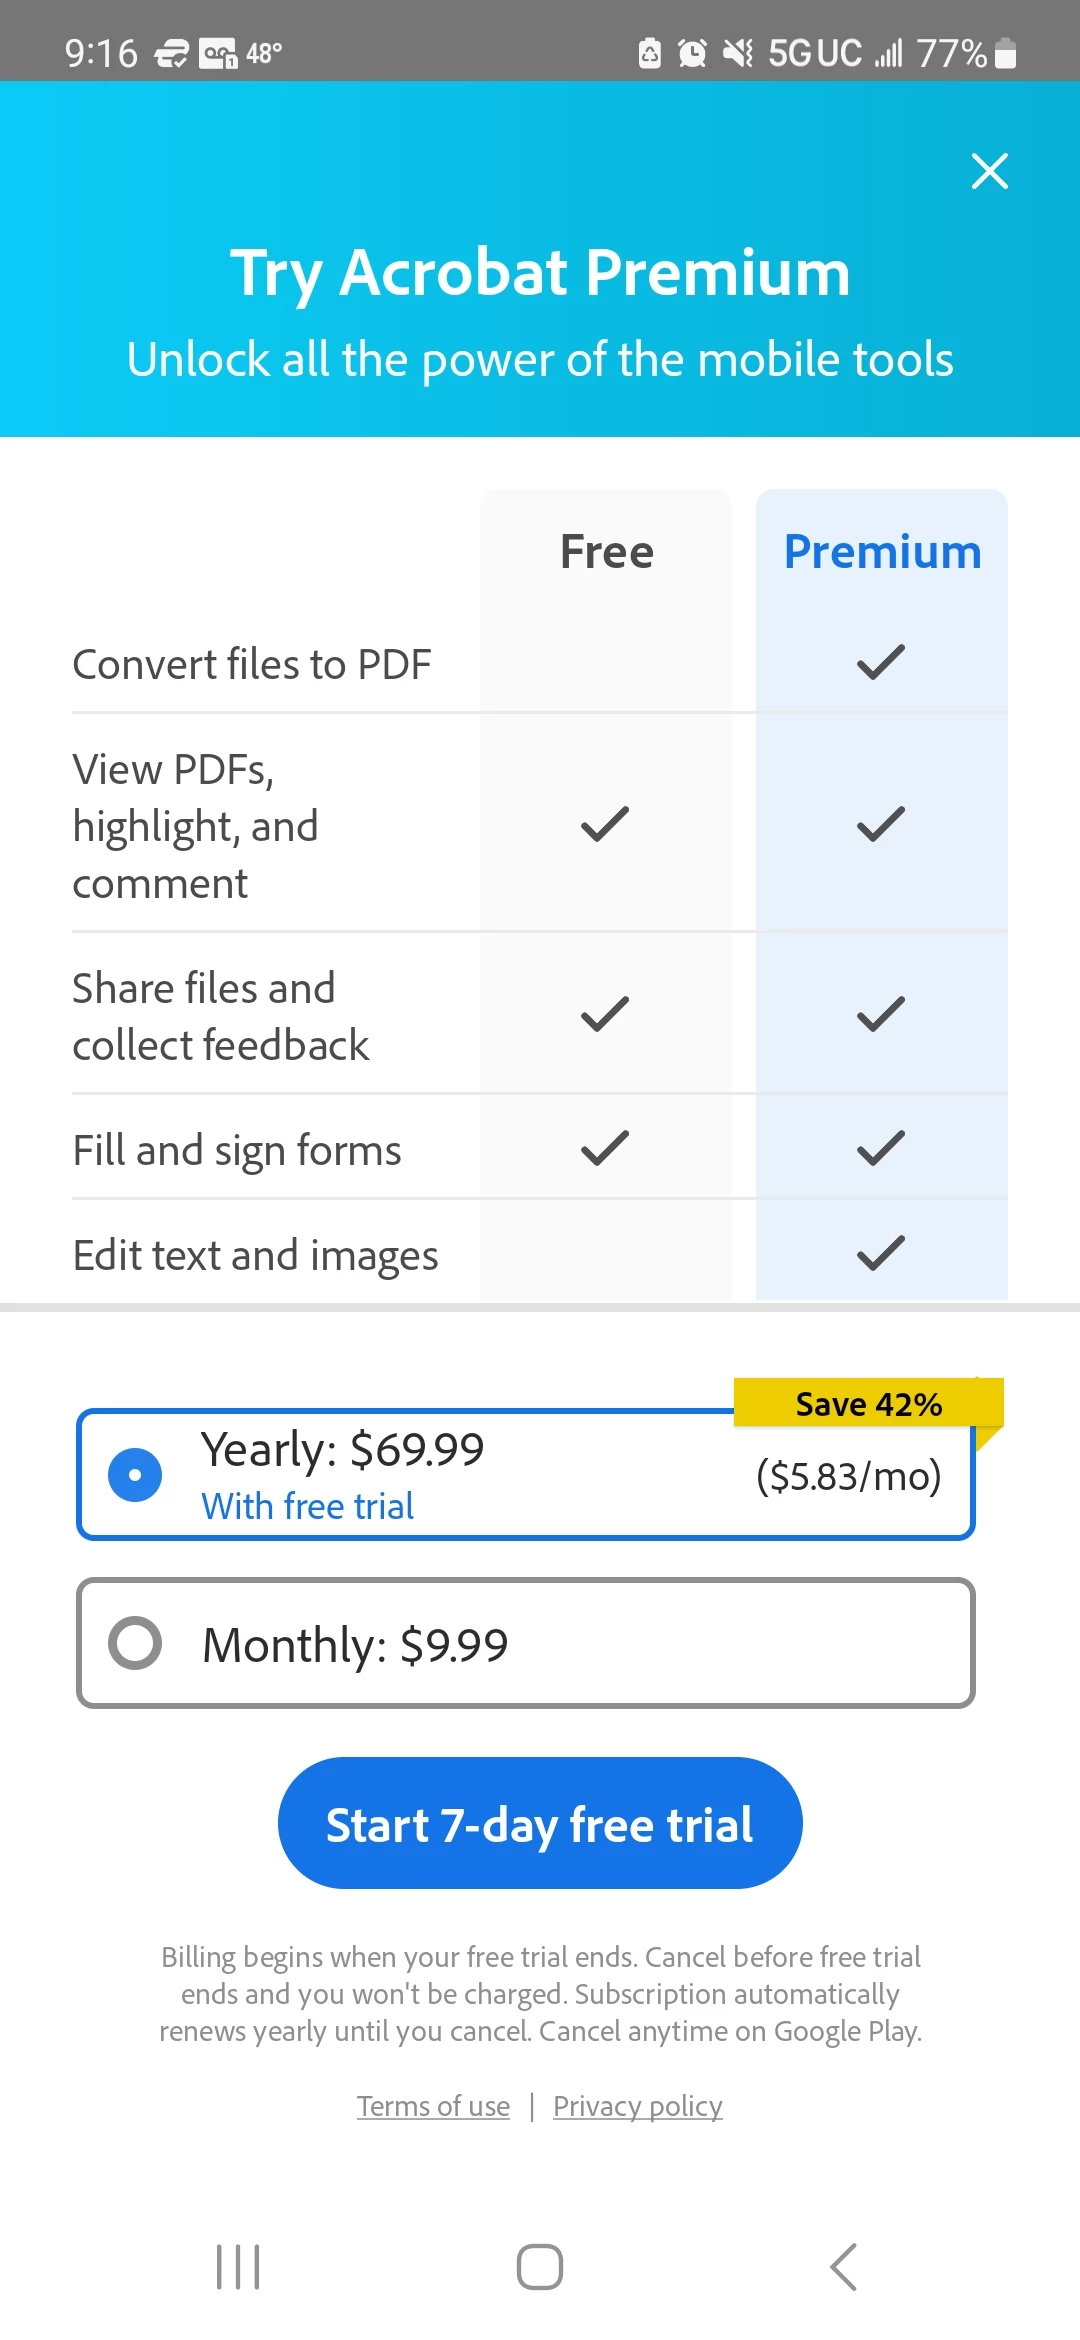Viewport: 1080px width, 2340px height.
Task: Tap the With free trial text
Action: click(307, 1506)
